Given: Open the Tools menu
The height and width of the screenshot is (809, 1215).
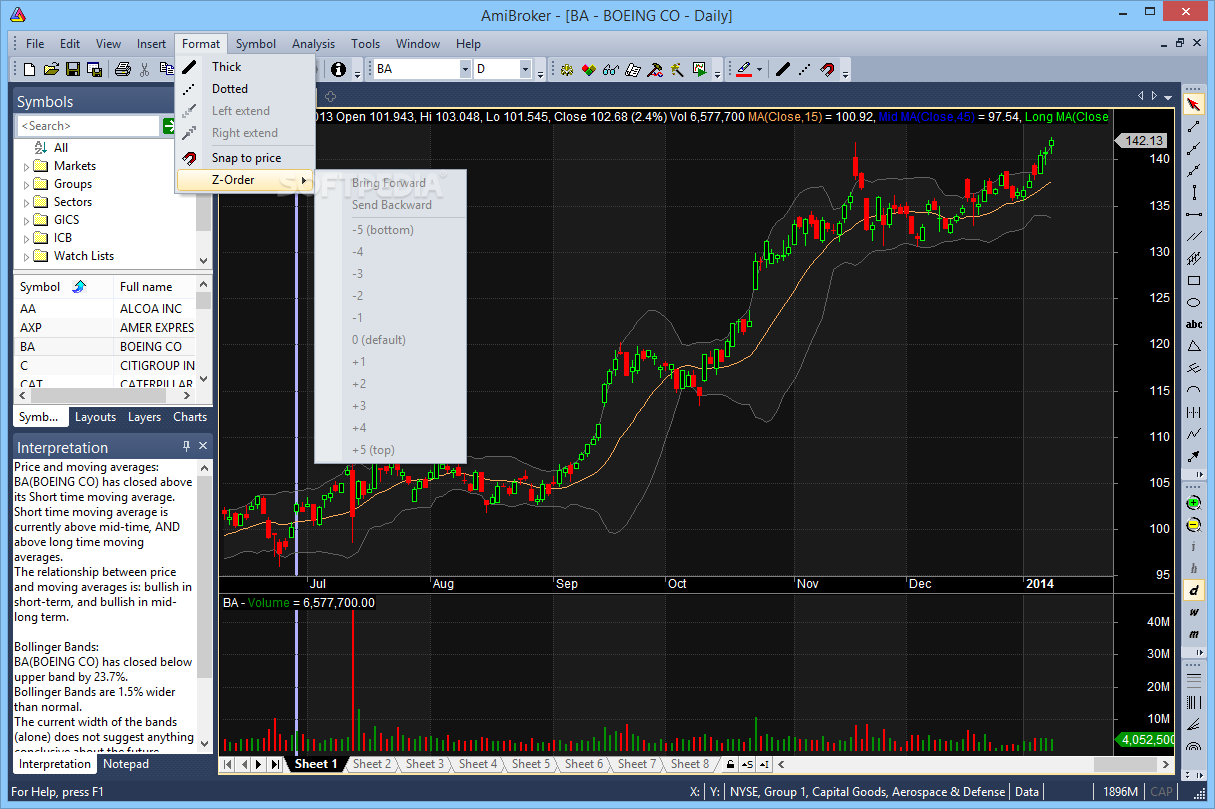Looking at the screenshot, I should coord(365,44).
